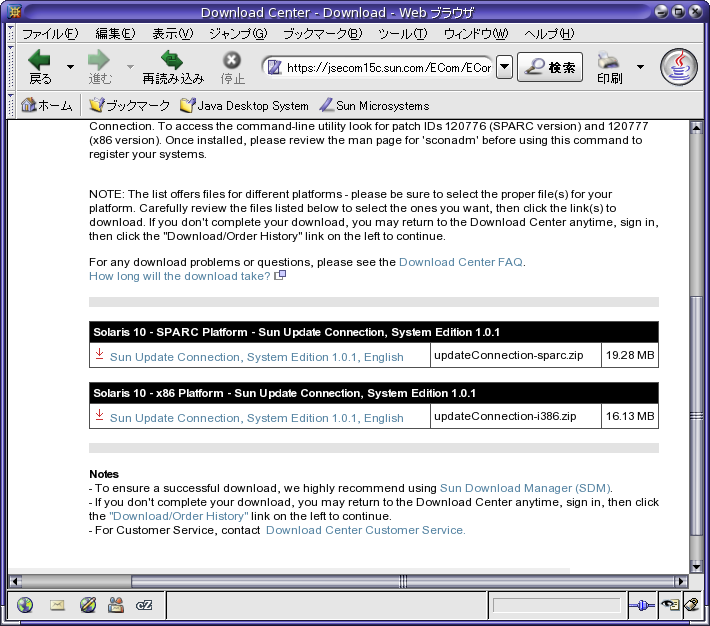Download the x86 Sun Update Connection English link
710x626 pixels.
pos(256,418)
